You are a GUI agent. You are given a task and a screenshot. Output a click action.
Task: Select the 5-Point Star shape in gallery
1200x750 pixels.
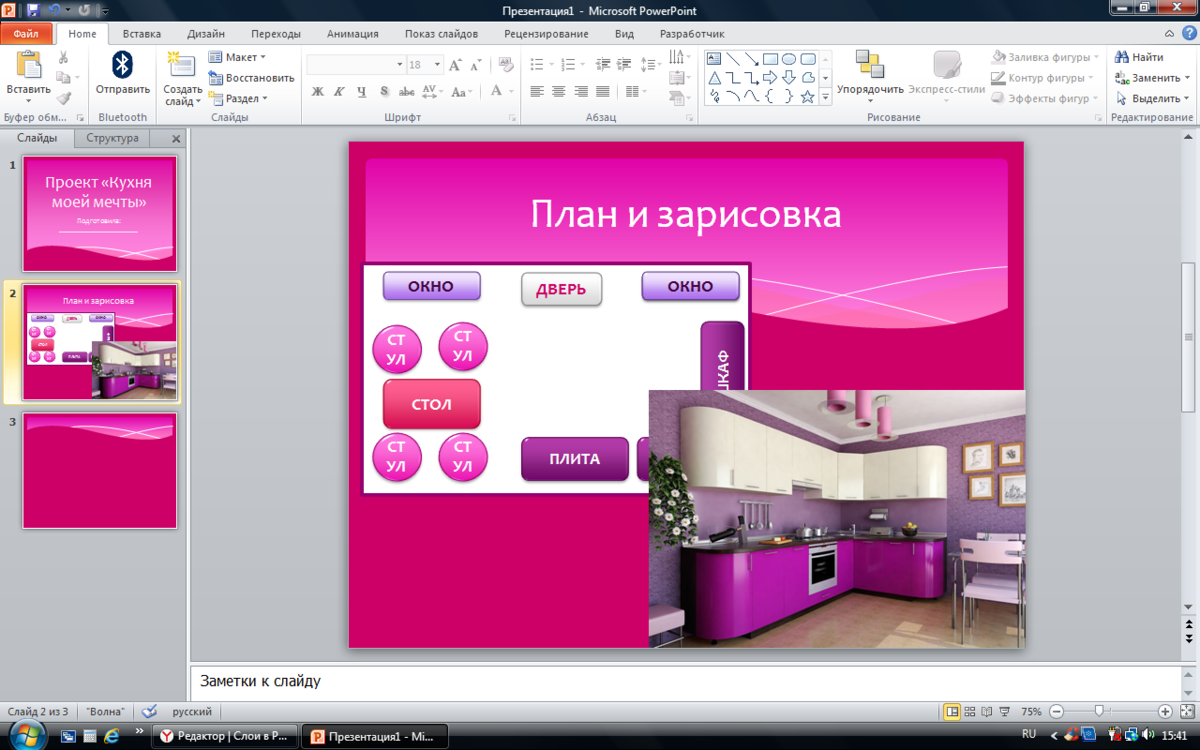click(x=808, y=97)
